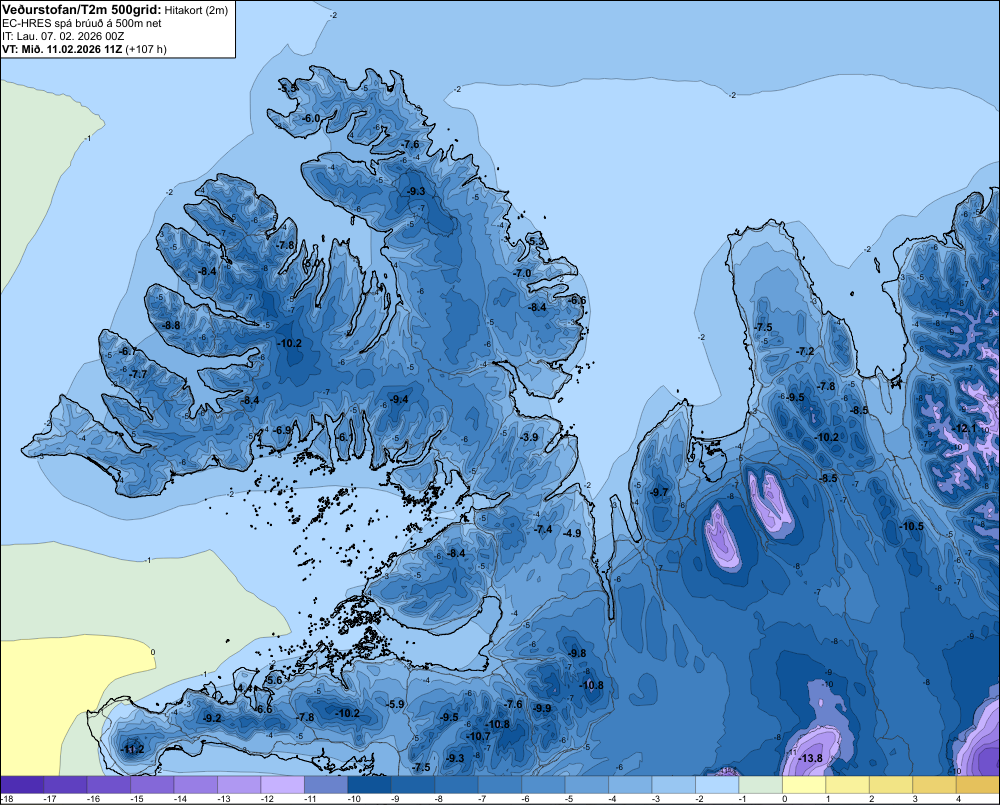Select the -11.2 temperature label
Image resolution: width=1000 pixels, height=805 pixels.
click(132, 750)
